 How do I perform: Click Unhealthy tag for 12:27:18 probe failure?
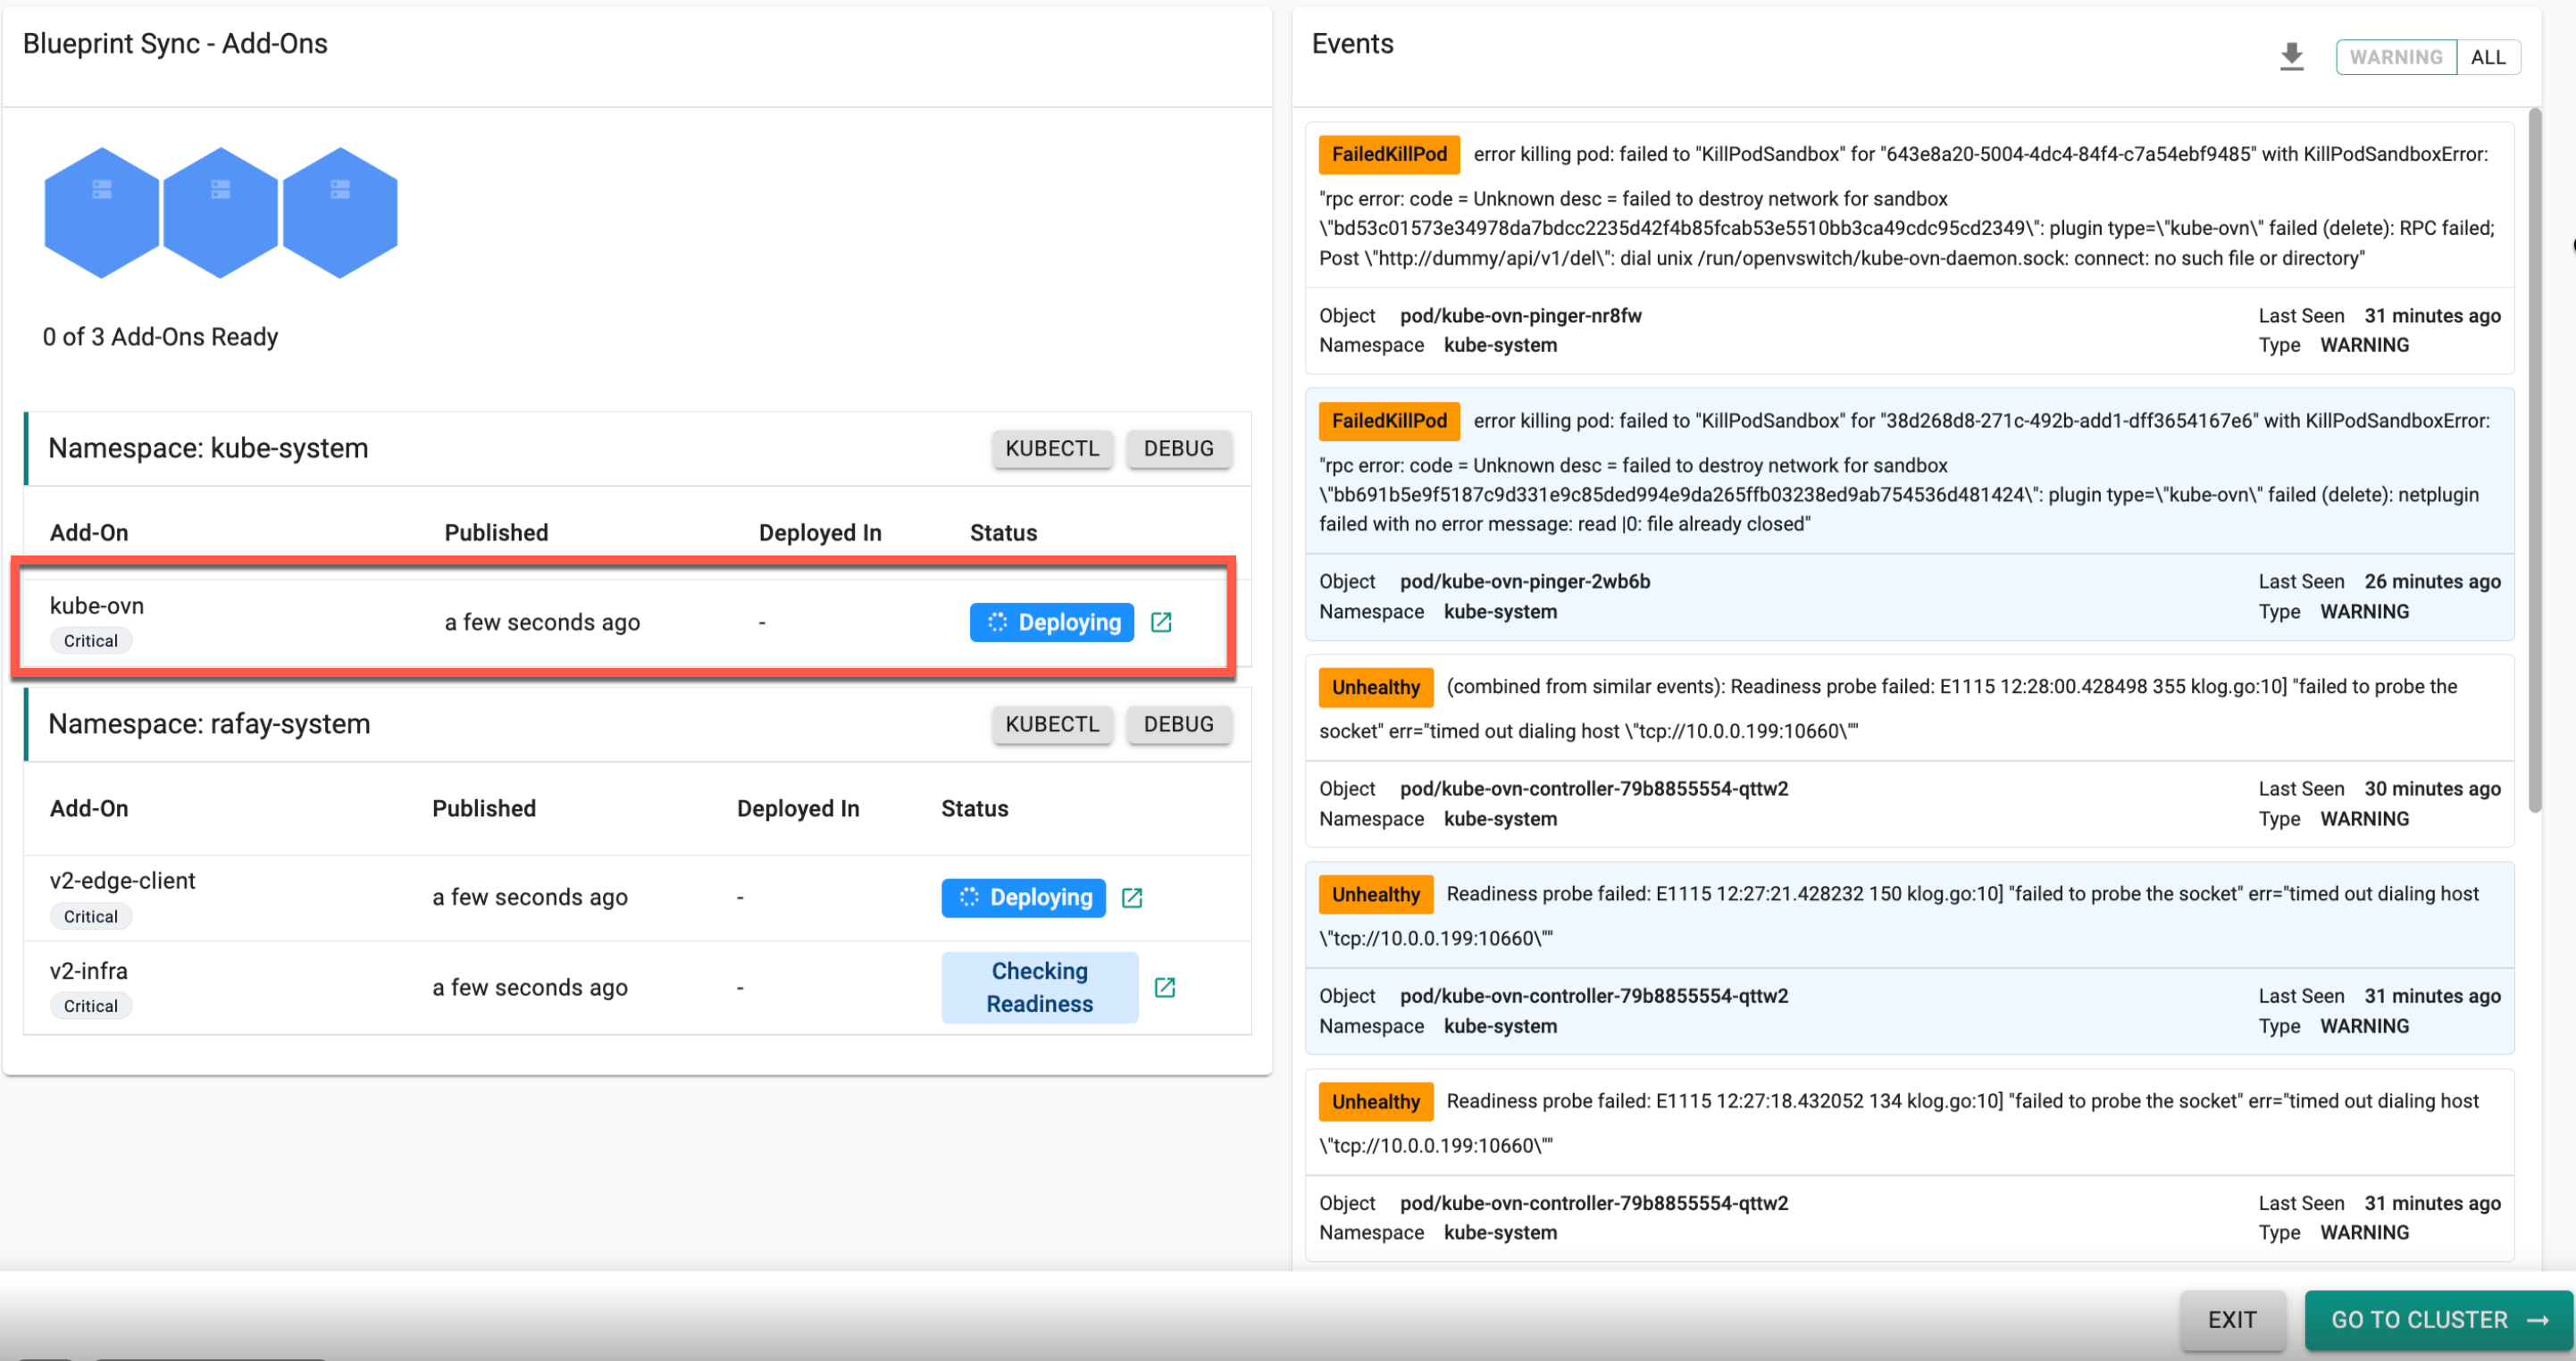[x=1376, y=1102]
